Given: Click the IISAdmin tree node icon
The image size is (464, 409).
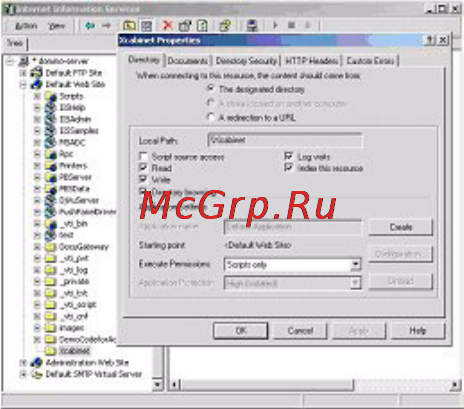Looking at the screenshot, I should click(51, 119).
